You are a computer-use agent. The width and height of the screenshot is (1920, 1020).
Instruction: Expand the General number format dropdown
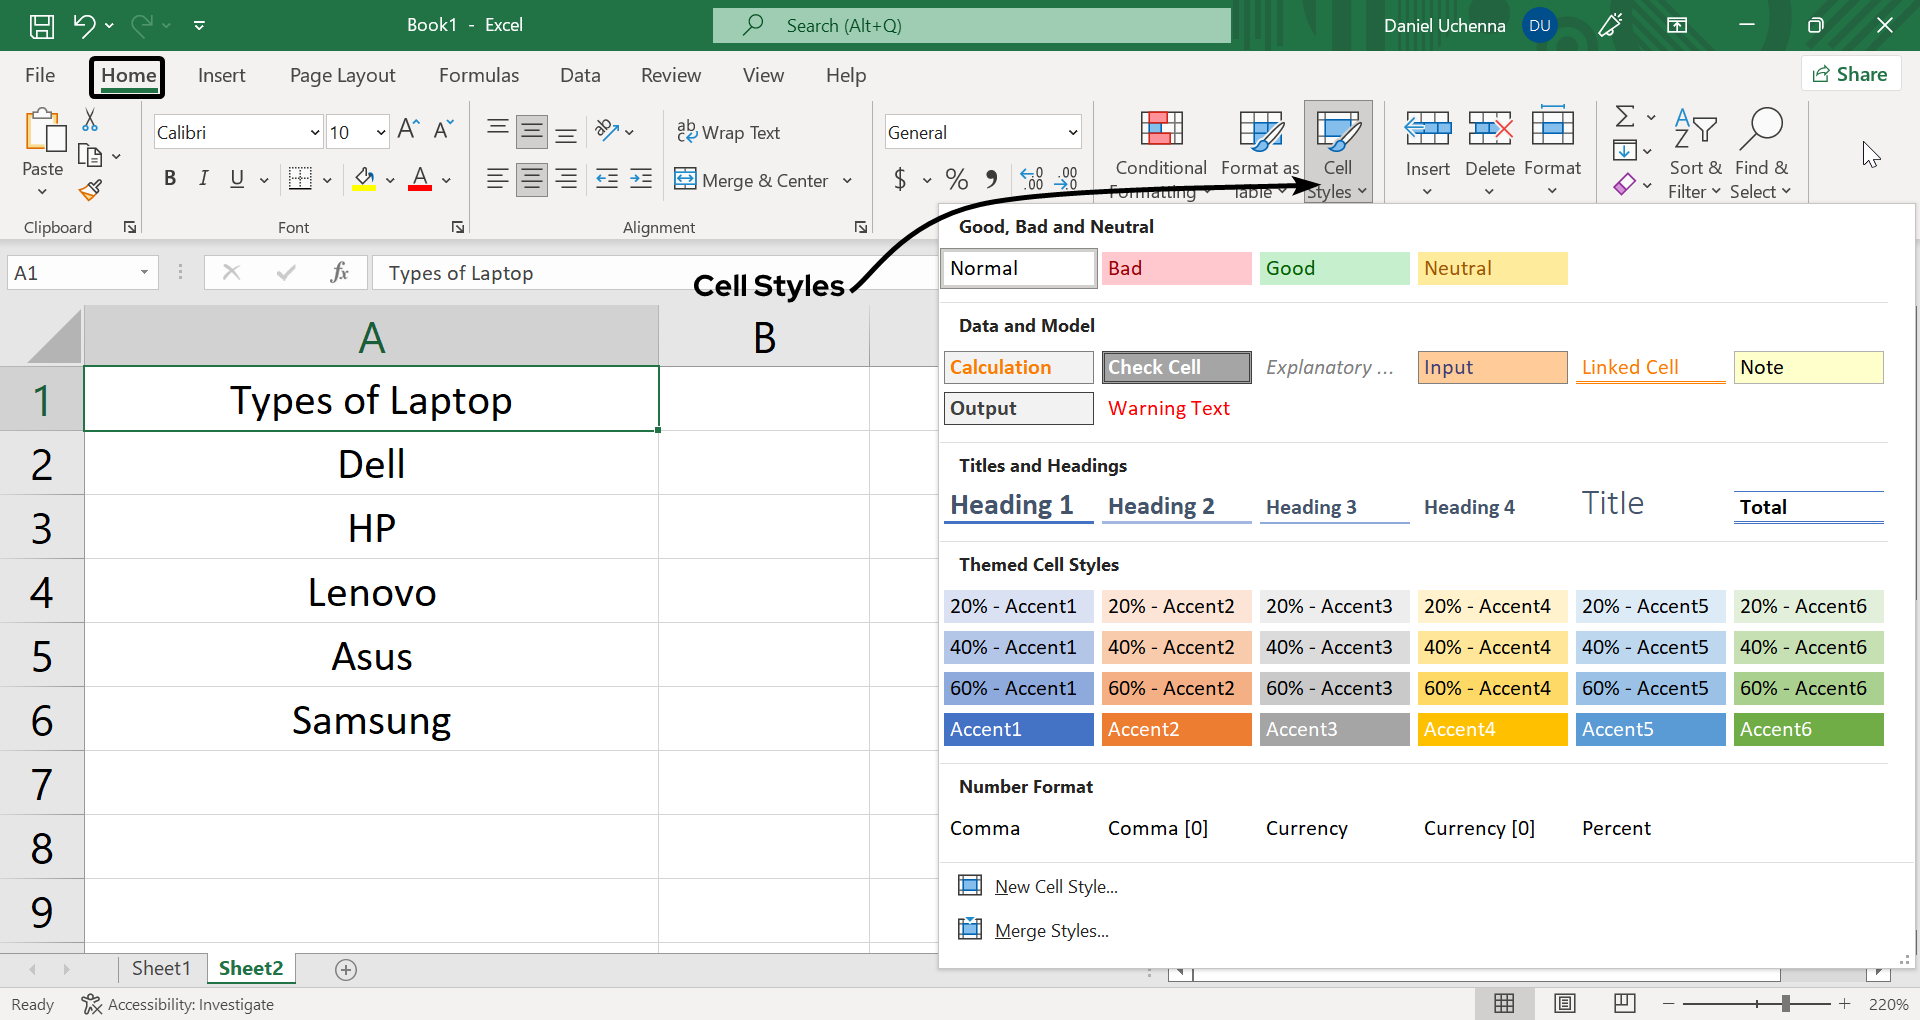[x=1072, y=133]
